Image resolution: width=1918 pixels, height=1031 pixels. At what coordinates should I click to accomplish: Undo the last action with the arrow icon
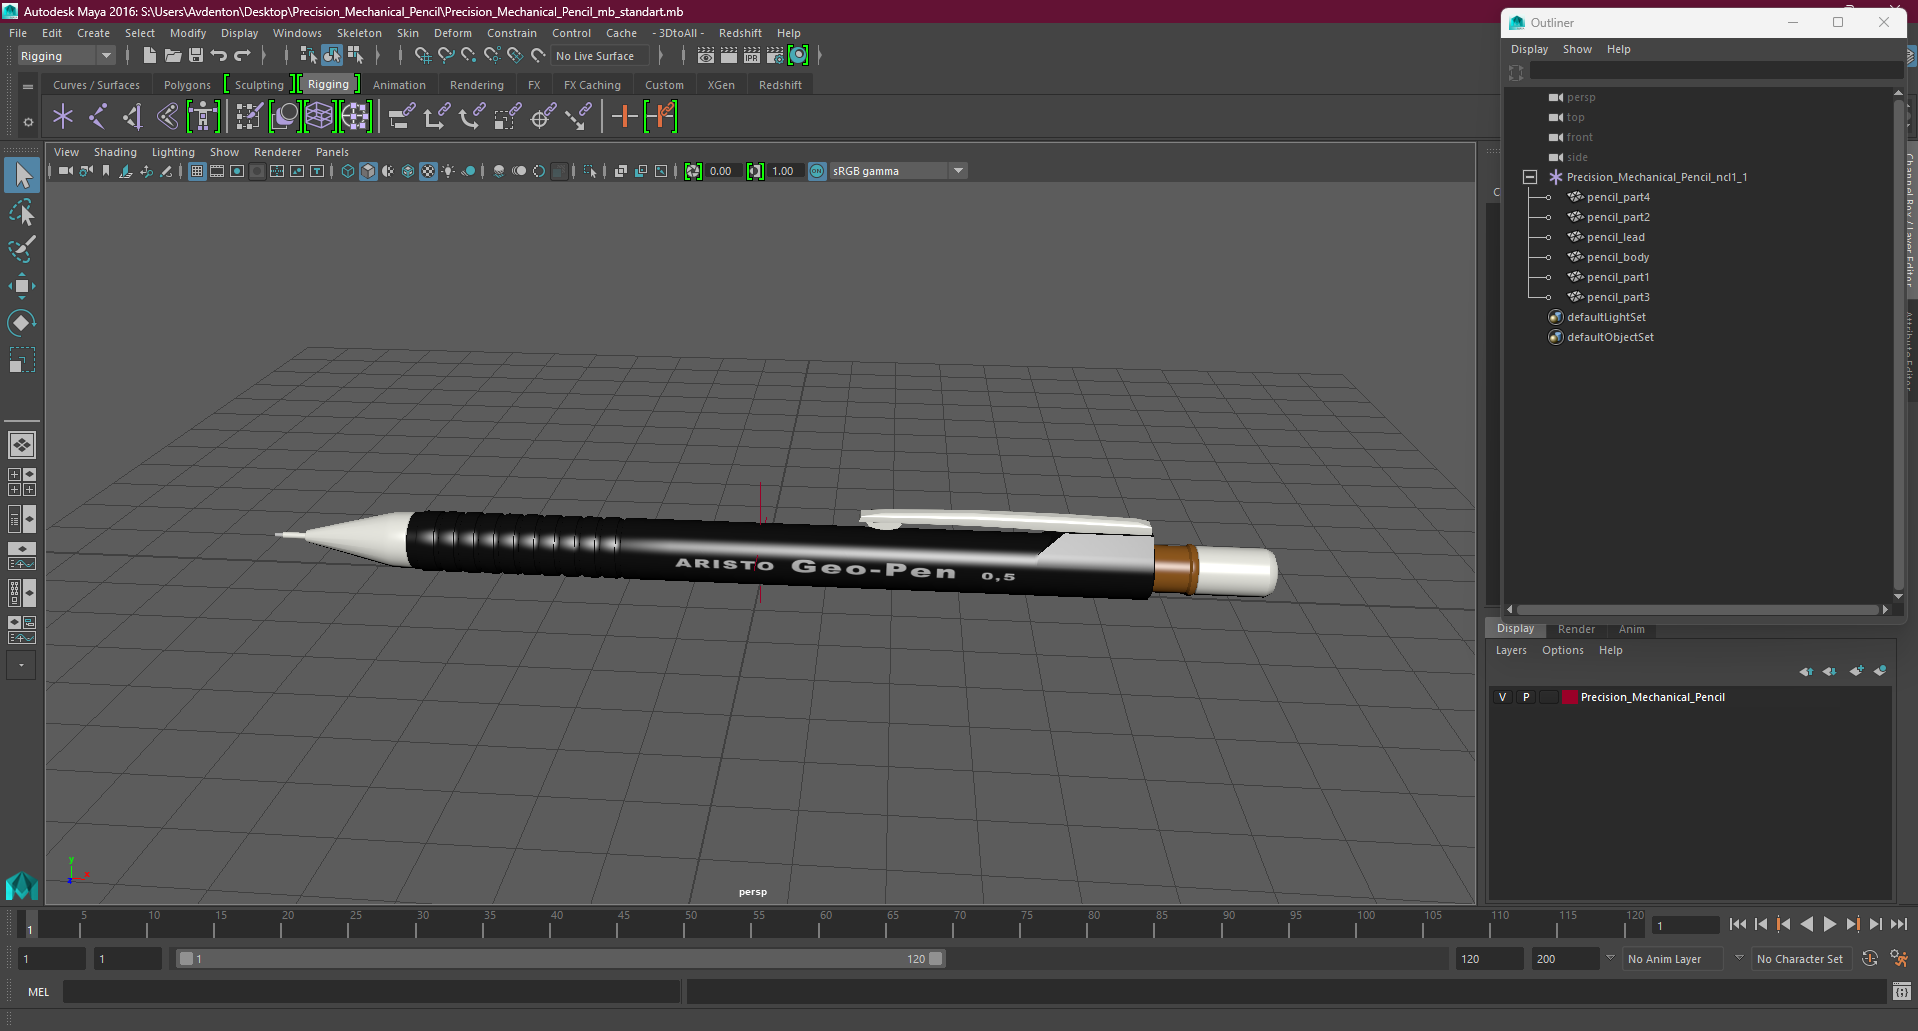219,56
